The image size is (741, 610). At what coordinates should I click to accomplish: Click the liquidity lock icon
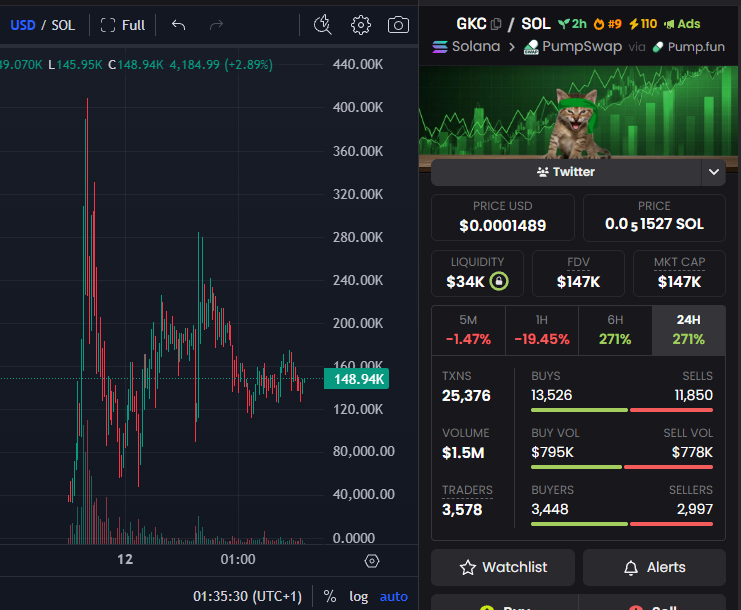coord(499,281)
